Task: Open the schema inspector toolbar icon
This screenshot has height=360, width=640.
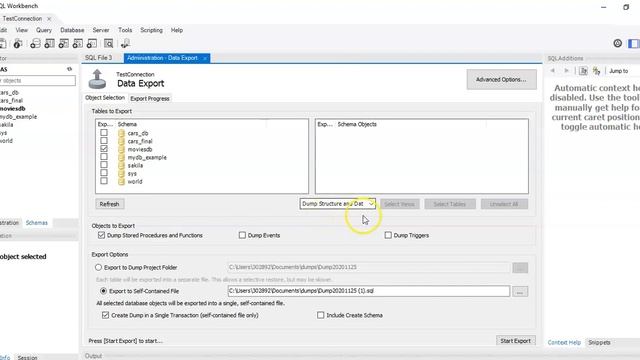Action: point(18,44)
